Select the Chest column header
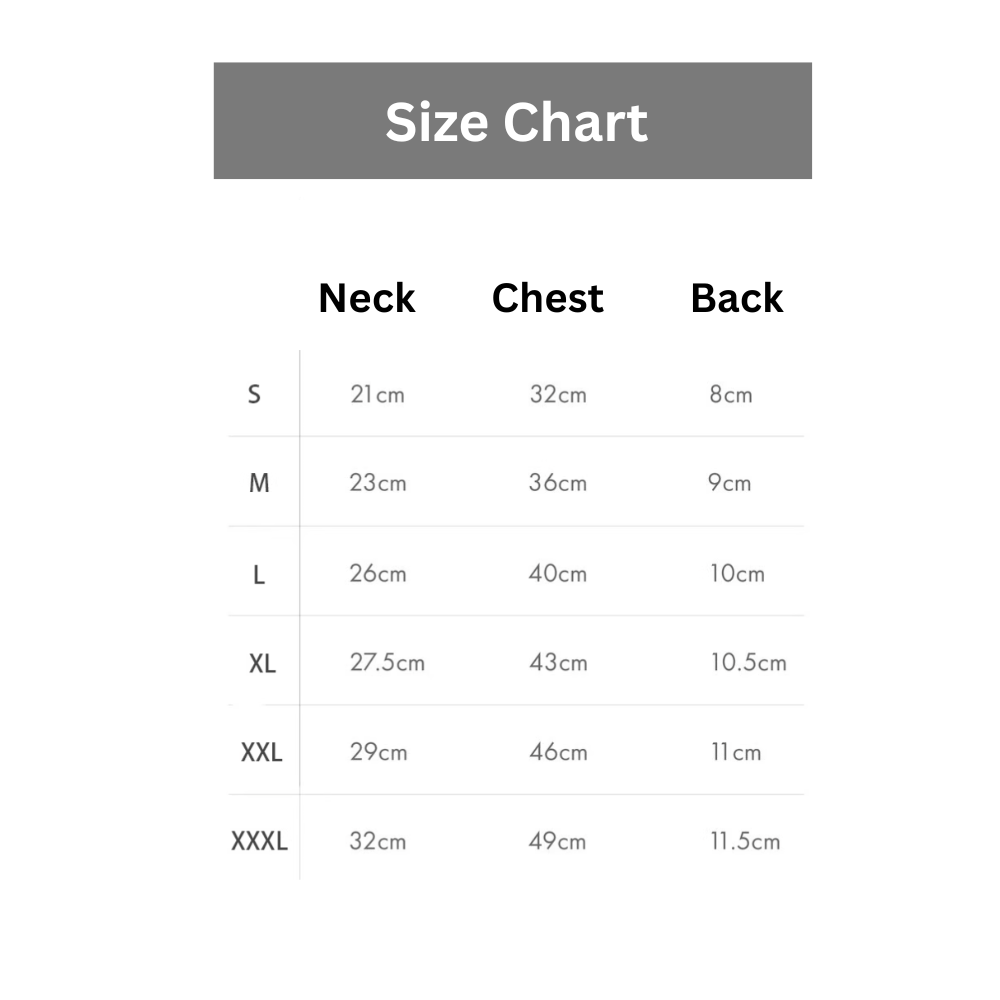The height and width of the screenshot is (1000, 1000). click(x=548, y=298)
